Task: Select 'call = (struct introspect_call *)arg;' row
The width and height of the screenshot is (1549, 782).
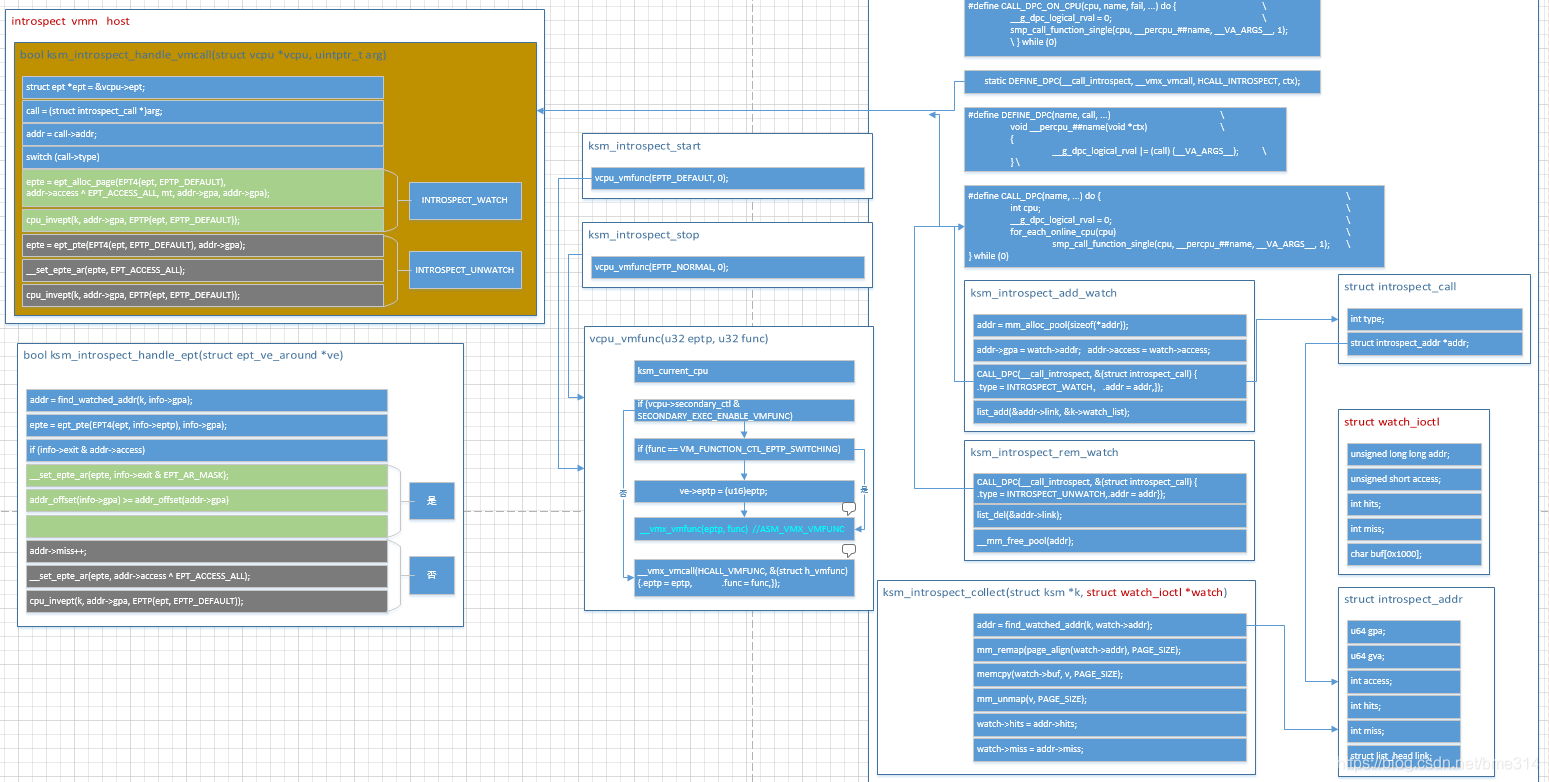Action: click(203, 111)
